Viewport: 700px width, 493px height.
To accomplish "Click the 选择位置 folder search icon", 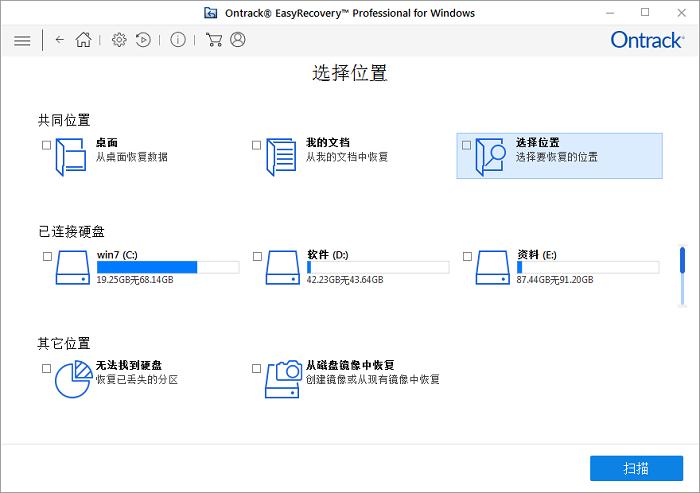I will [490, 157].
